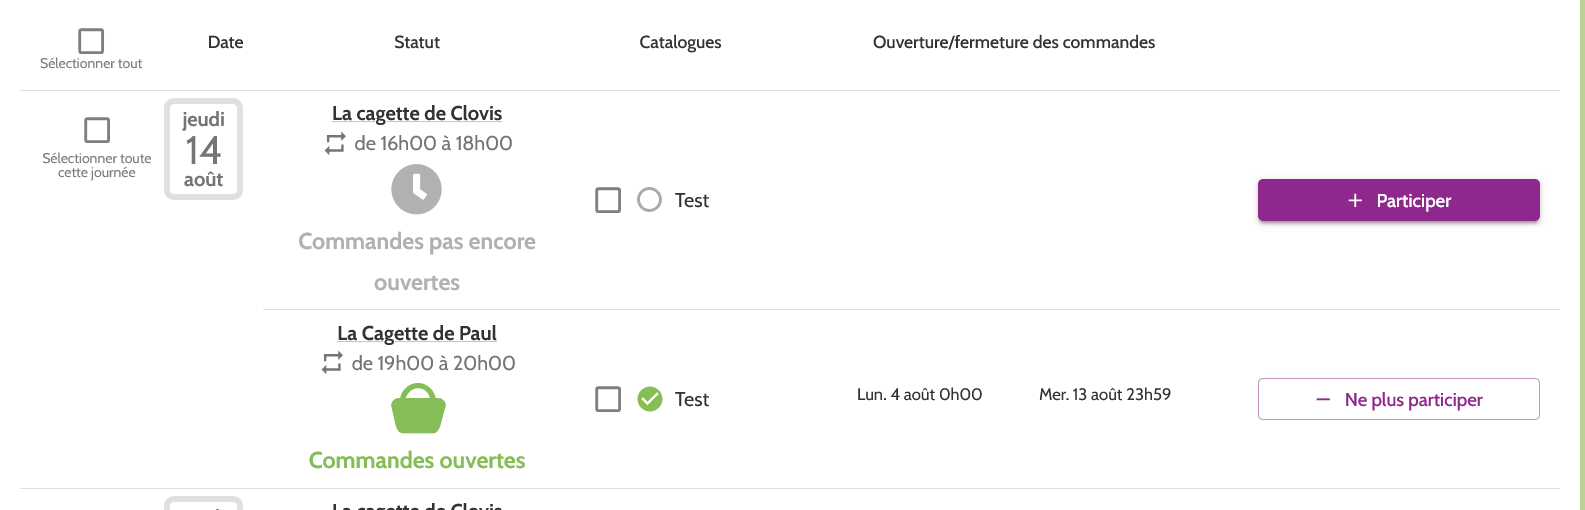Check the Test catalogue box for Paul
The width and height of the screenshot is (1585, 510).
[608, 400]
